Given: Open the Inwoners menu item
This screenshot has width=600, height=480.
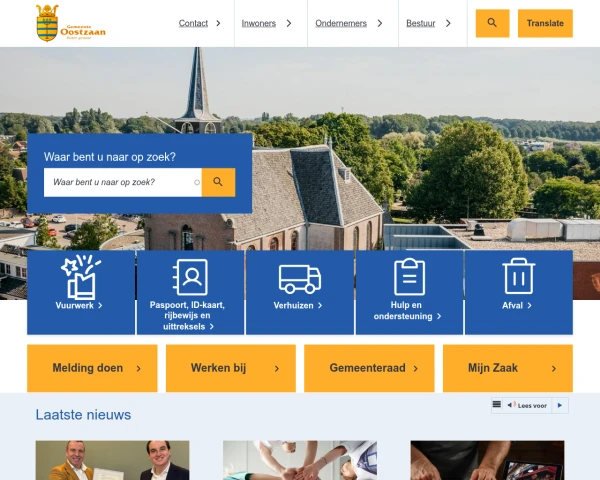Looking at the screenshot, I should [259, 23].
